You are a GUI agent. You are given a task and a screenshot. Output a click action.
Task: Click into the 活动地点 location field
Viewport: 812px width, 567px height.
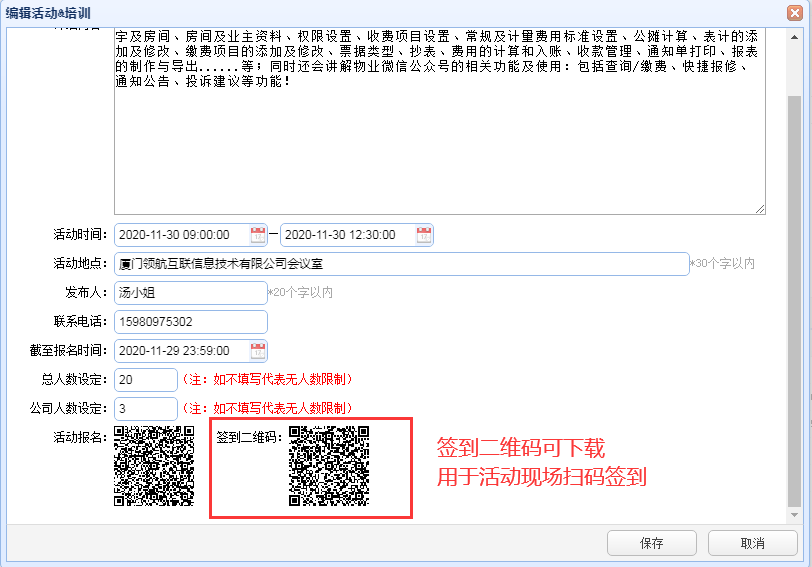click(400, 264)
